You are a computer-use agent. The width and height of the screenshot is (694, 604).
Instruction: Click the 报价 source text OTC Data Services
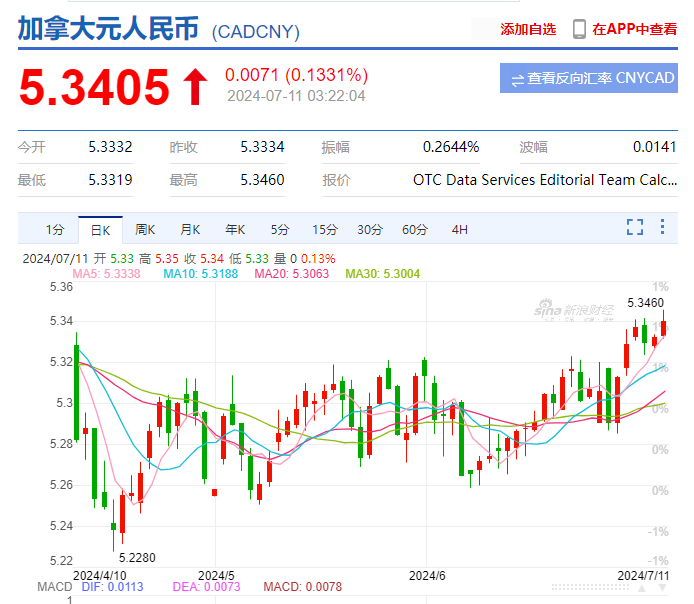[x=545, y=180]
